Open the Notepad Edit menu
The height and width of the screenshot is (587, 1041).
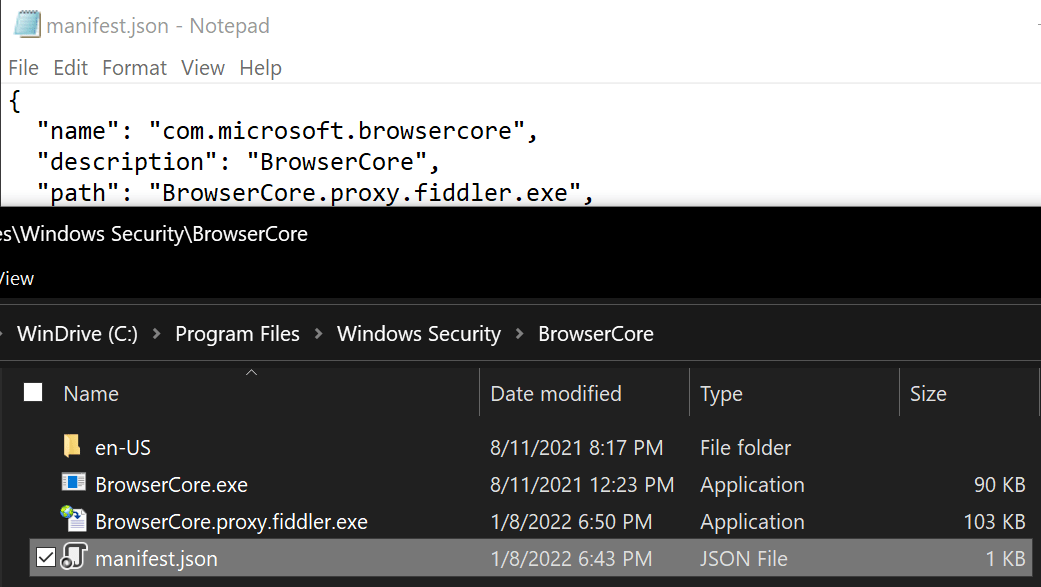(70, 68)
